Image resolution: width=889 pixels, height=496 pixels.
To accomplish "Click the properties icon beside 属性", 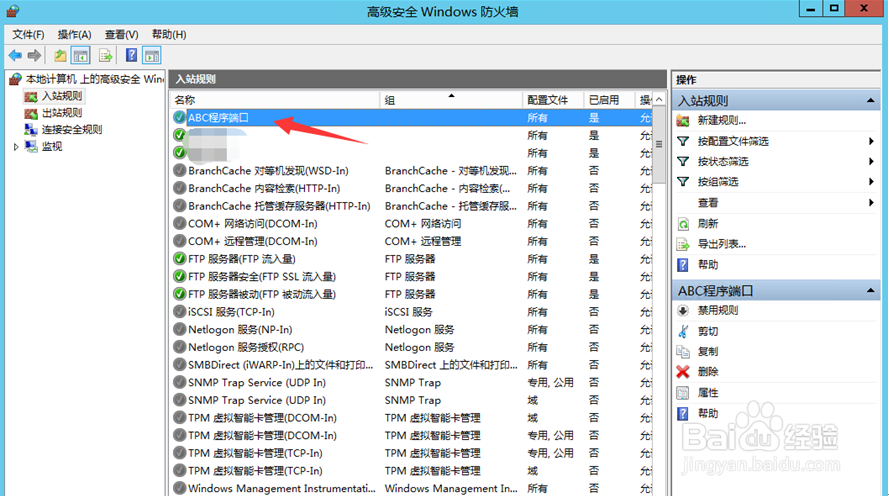I will click(x=683, y=392).
